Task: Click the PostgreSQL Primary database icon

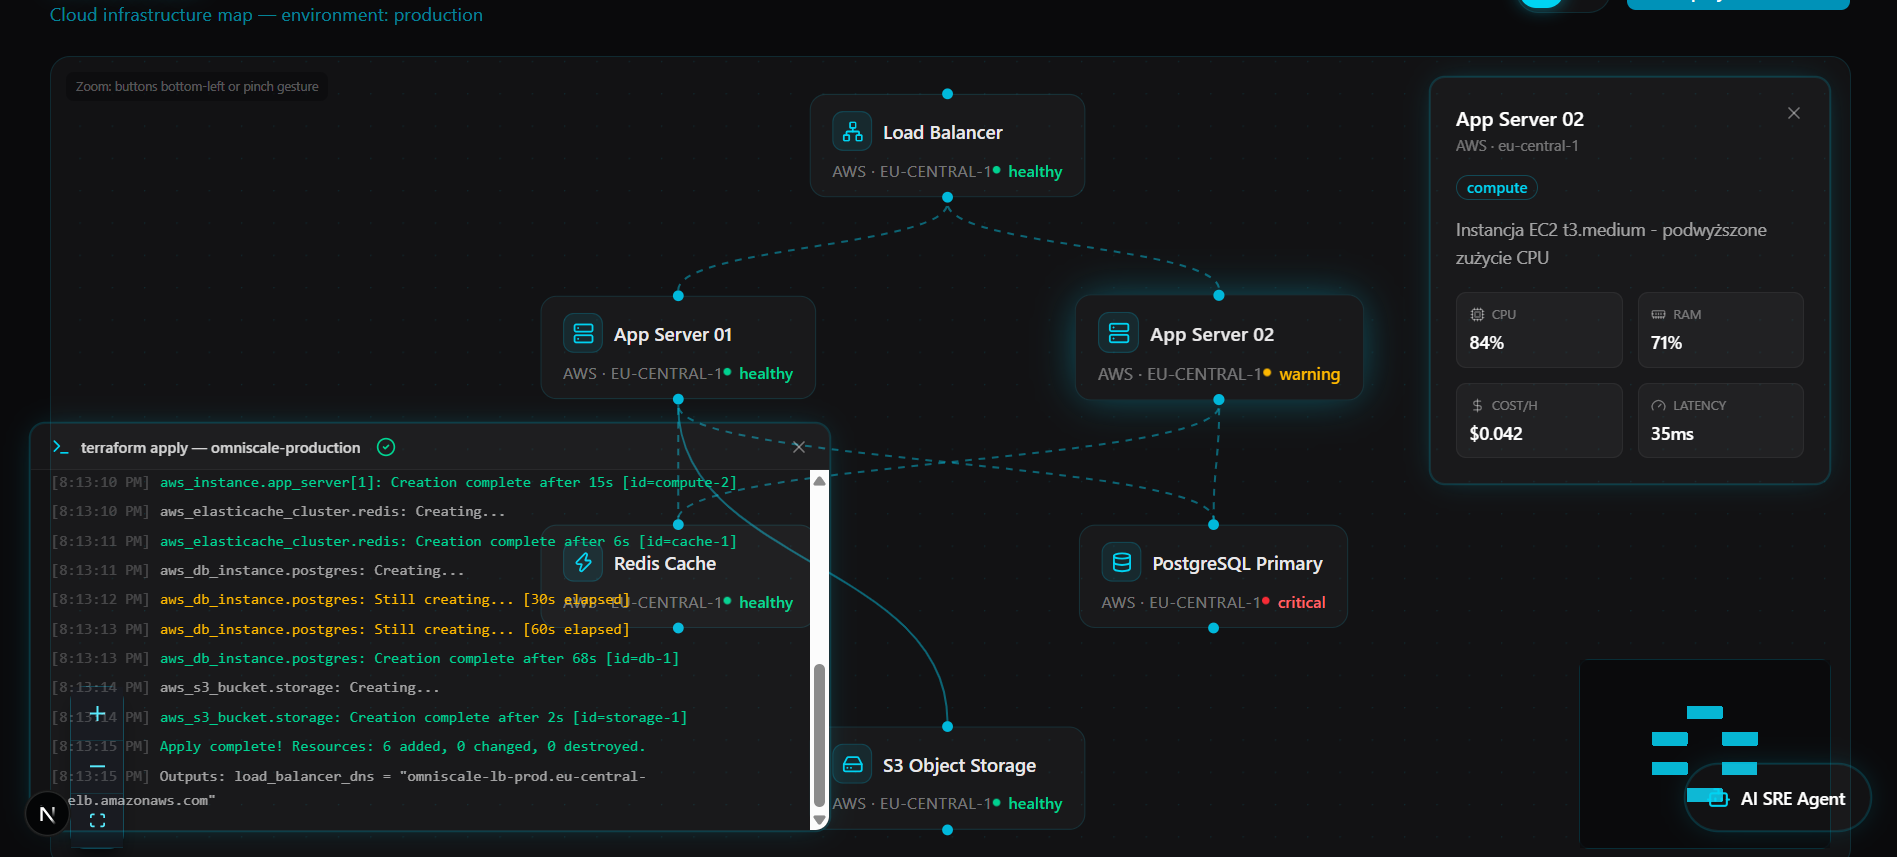Action: pyautogui.click(x=1122, y=563)
